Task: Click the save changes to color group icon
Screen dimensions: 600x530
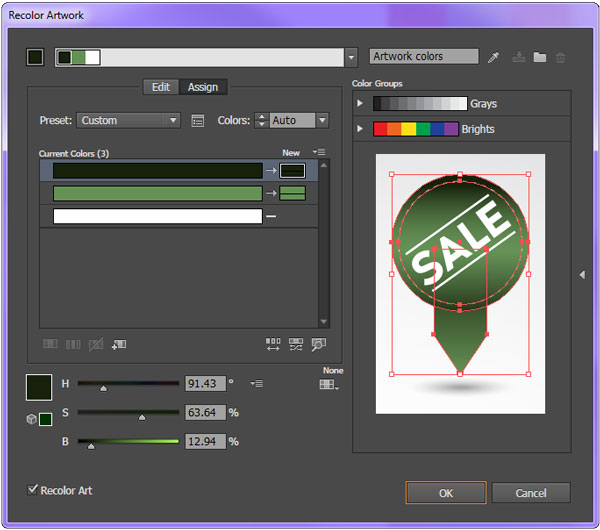Action: [x=518, y=58]
